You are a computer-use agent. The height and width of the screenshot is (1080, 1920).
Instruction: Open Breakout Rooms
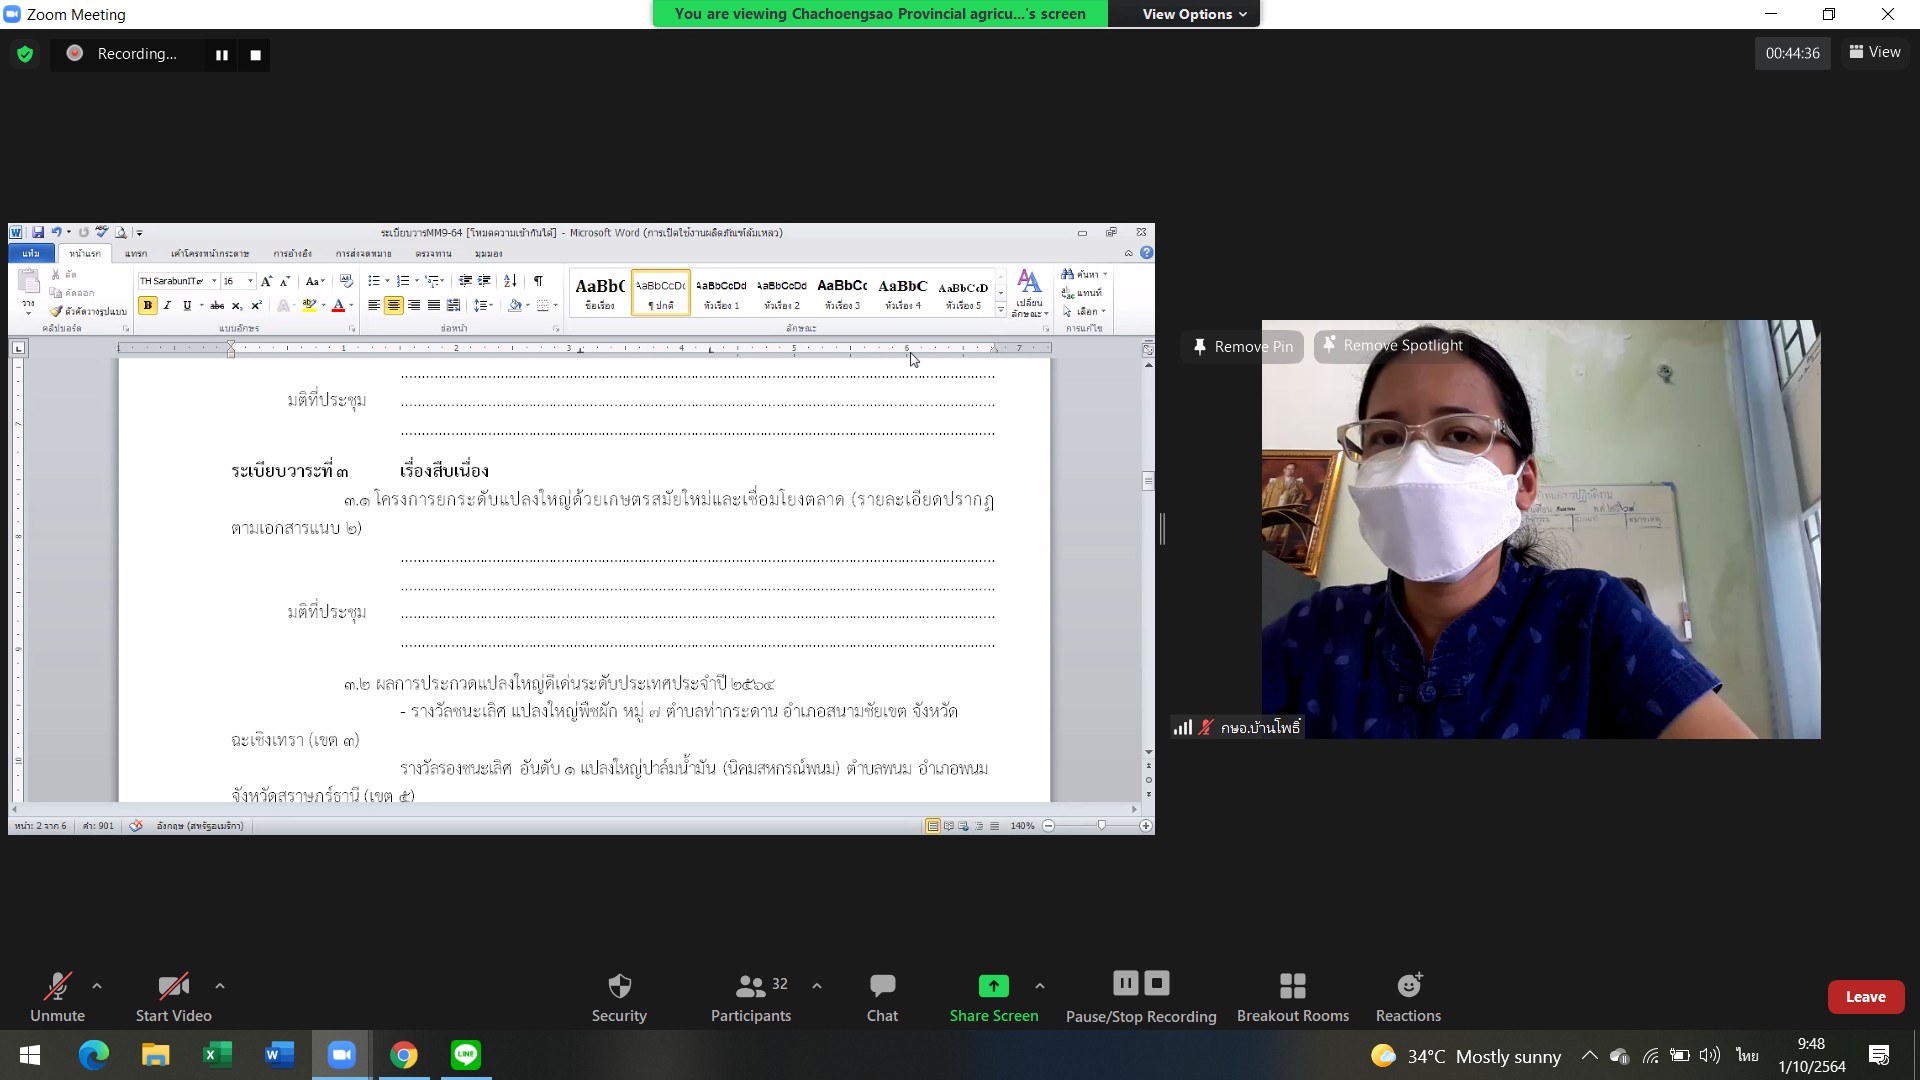[x=1292, y=998]
